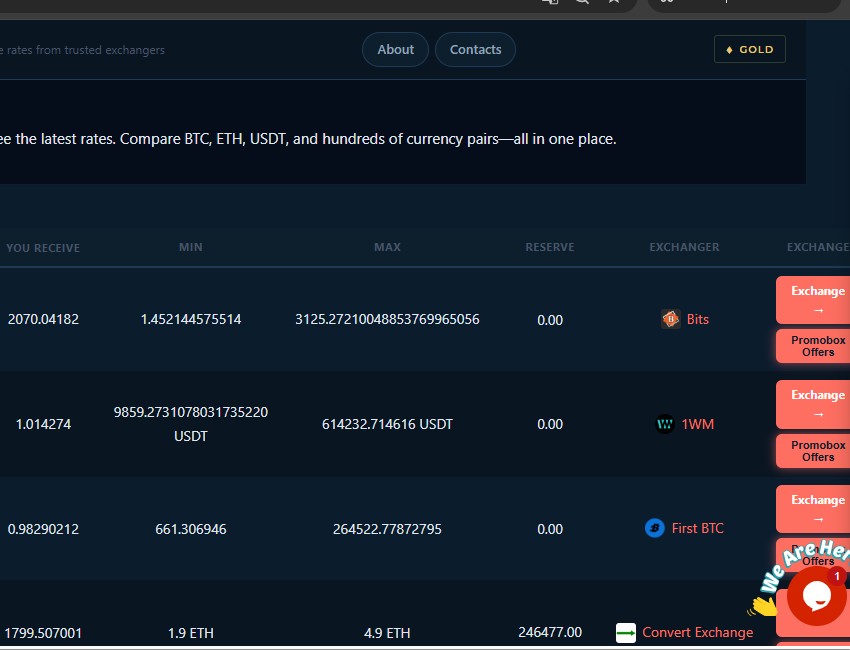This screenshot has height=650, width=850.
Task: Click the First BTC blue logo icon
Action: pos(654,528)
